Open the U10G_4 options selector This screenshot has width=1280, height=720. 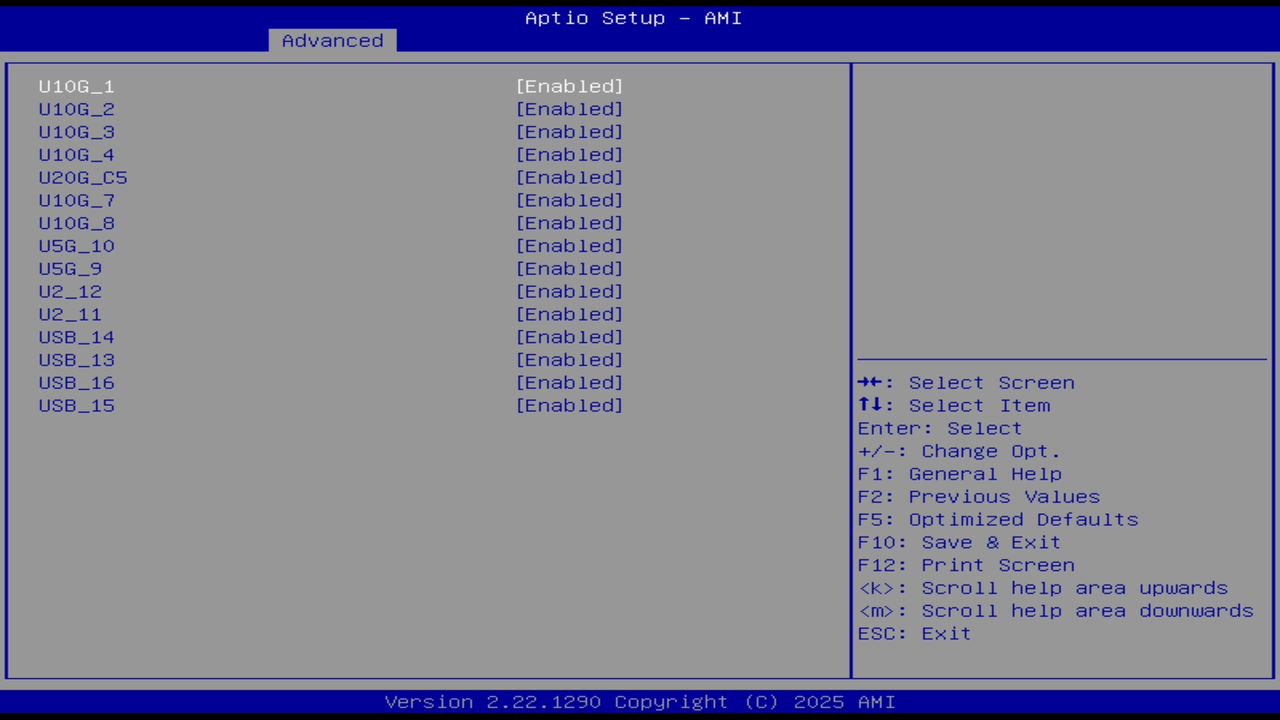569,154
